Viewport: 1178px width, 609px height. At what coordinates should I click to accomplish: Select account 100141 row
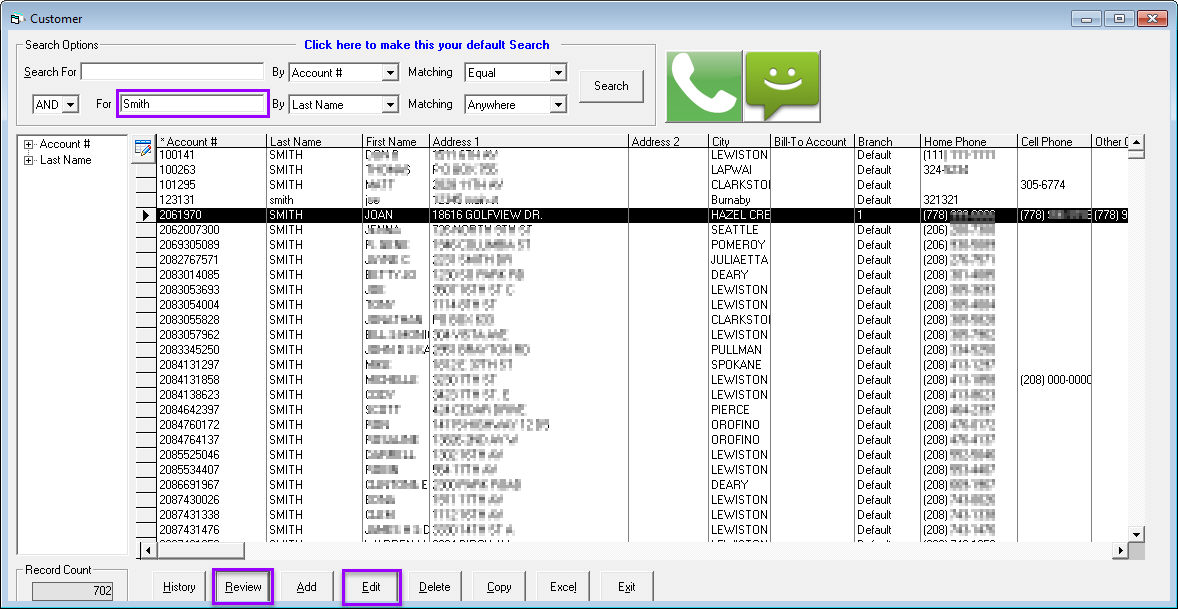point(642,155)
